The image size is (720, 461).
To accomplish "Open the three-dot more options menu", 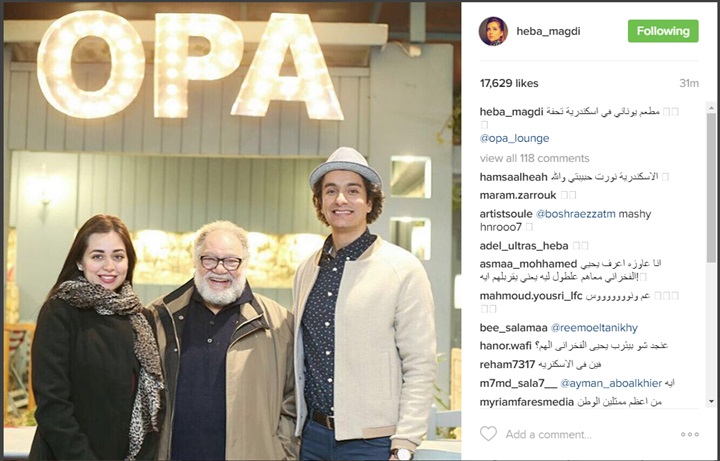I will tap(690, 434).
